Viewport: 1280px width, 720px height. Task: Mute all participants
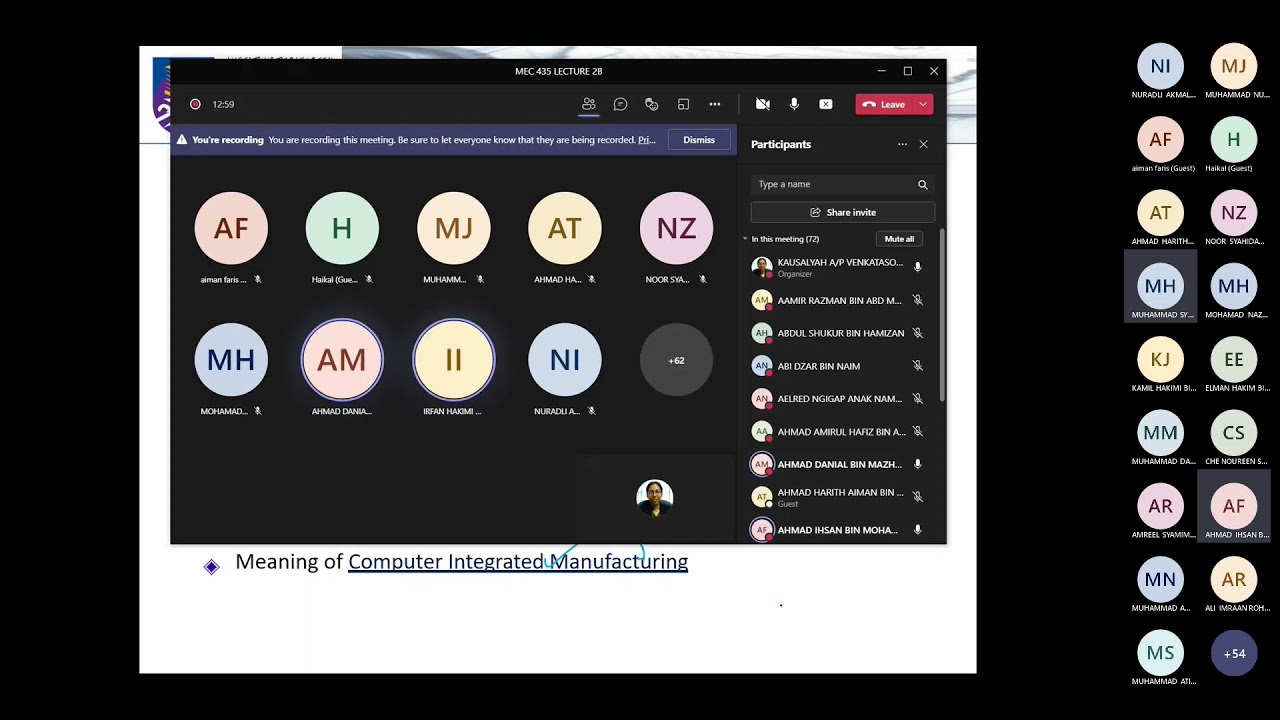[899, 239]
